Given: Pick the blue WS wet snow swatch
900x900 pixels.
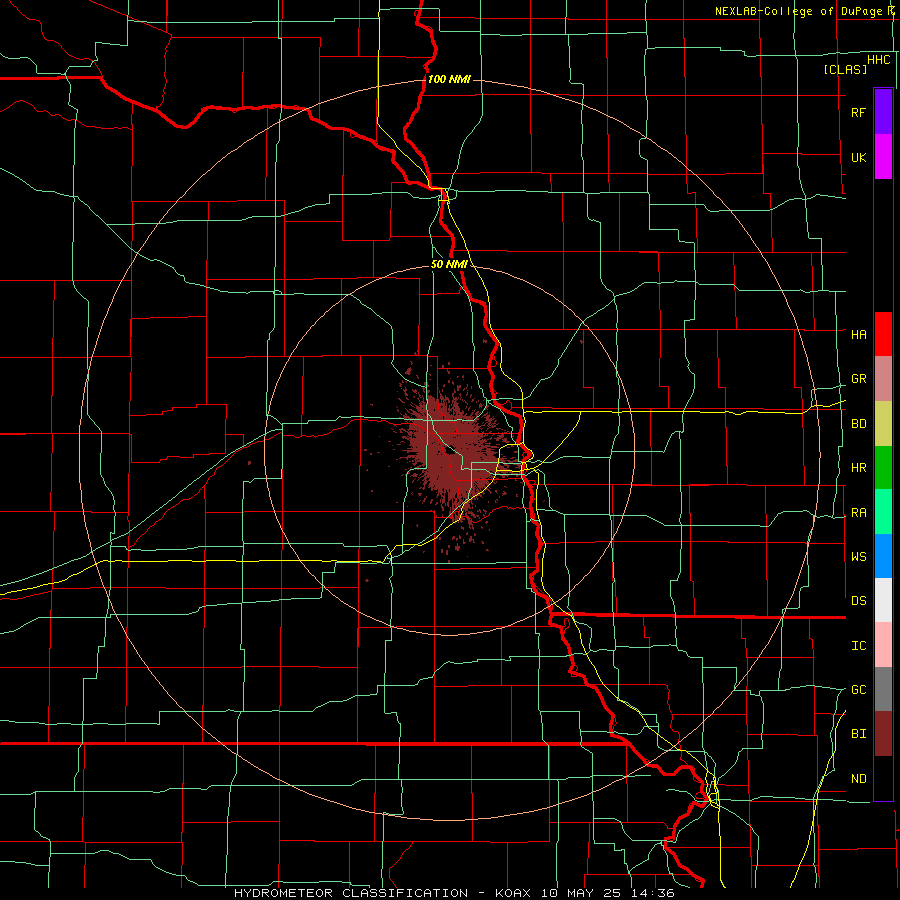Looking at the screenshot, I should [x=883, y=556].
